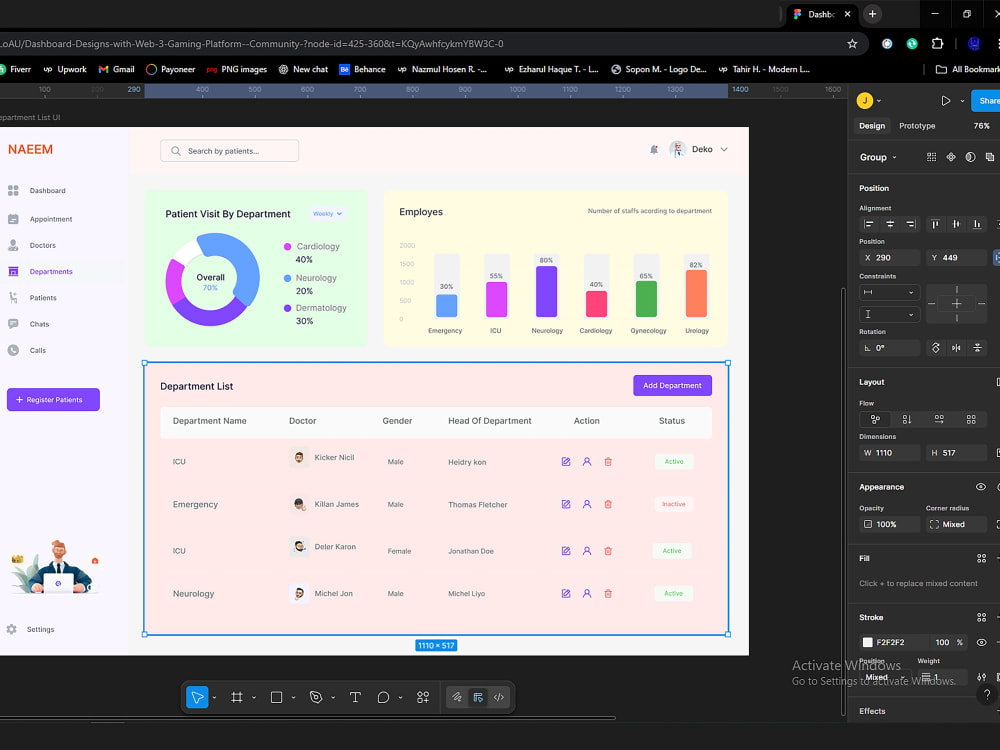Select vertical flow layout option
The height and width of the screenshot is (750, 1000).
[907, 419]
